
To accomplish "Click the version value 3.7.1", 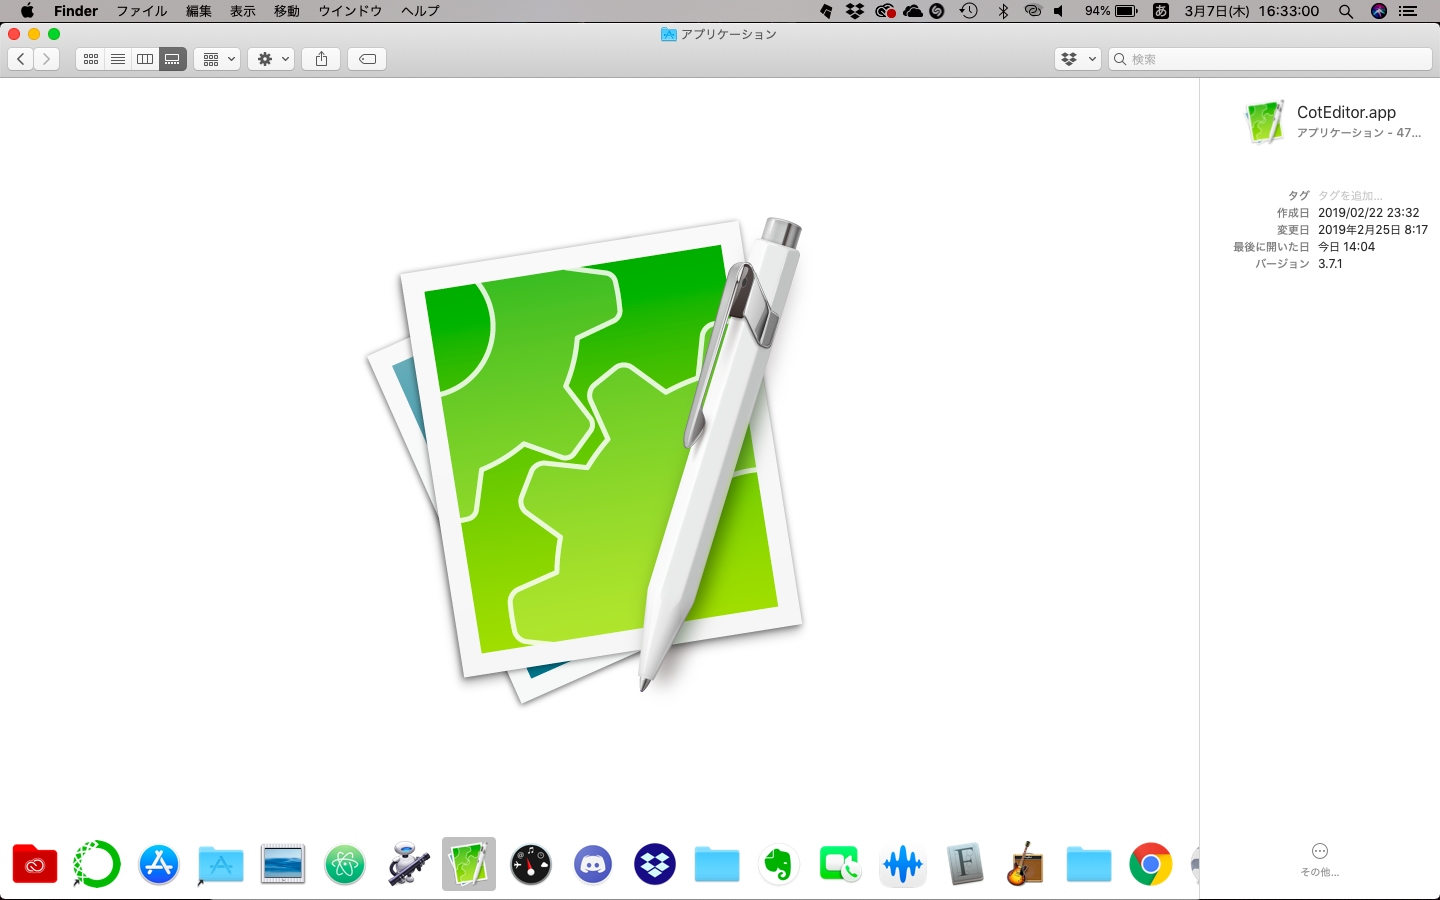I will 1330,264.
